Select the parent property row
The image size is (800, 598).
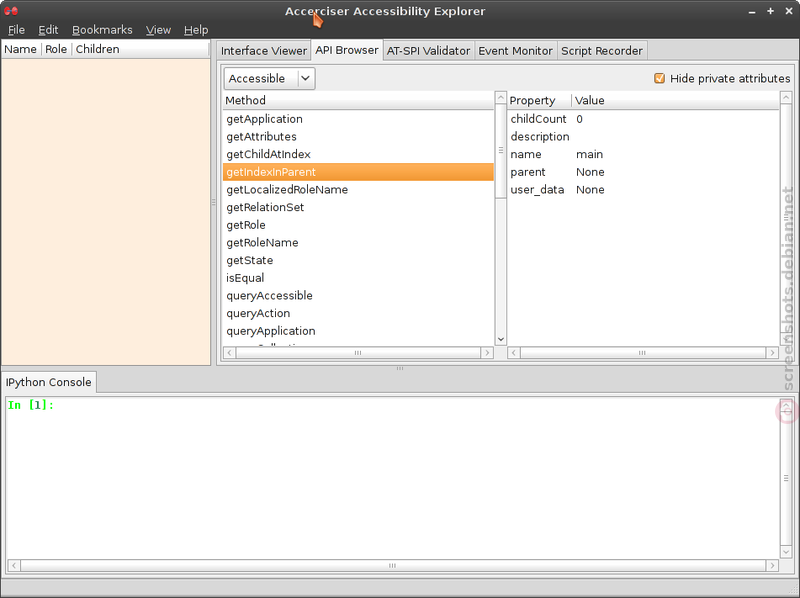(x=643, y=172)
